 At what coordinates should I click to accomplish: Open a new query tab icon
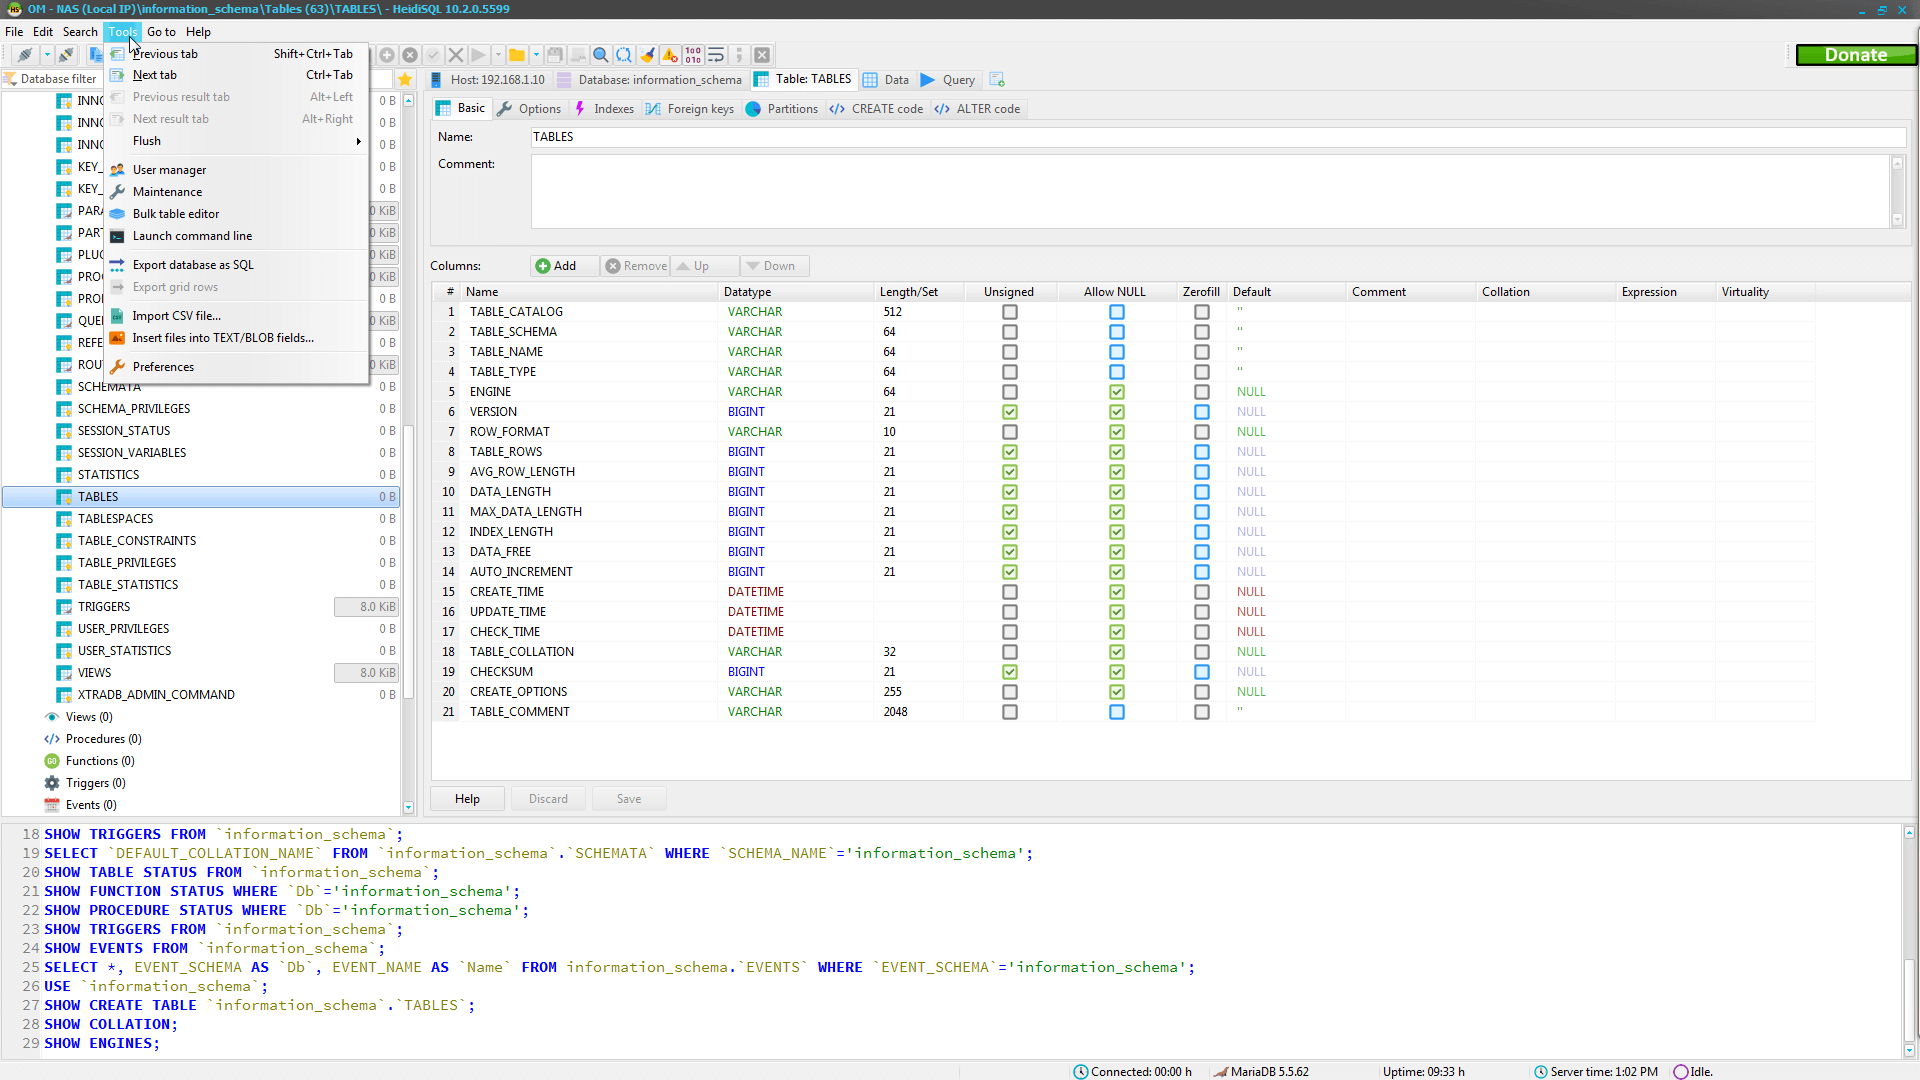point(996,79)
